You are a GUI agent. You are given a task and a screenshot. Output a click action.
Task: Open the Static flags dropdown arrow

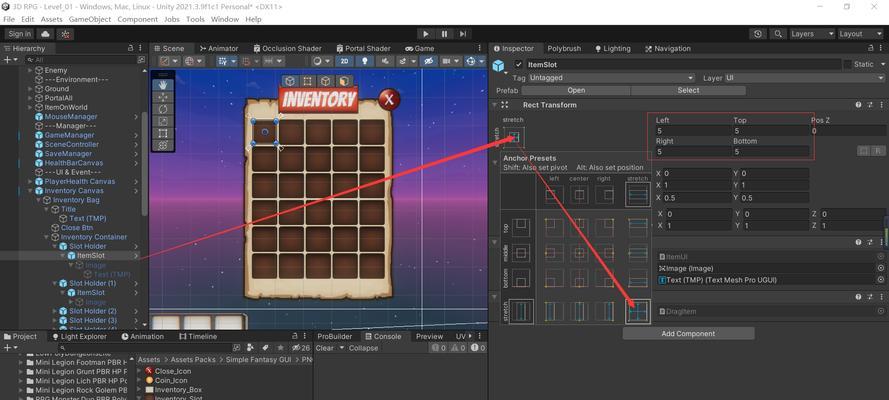click(881, 65)
